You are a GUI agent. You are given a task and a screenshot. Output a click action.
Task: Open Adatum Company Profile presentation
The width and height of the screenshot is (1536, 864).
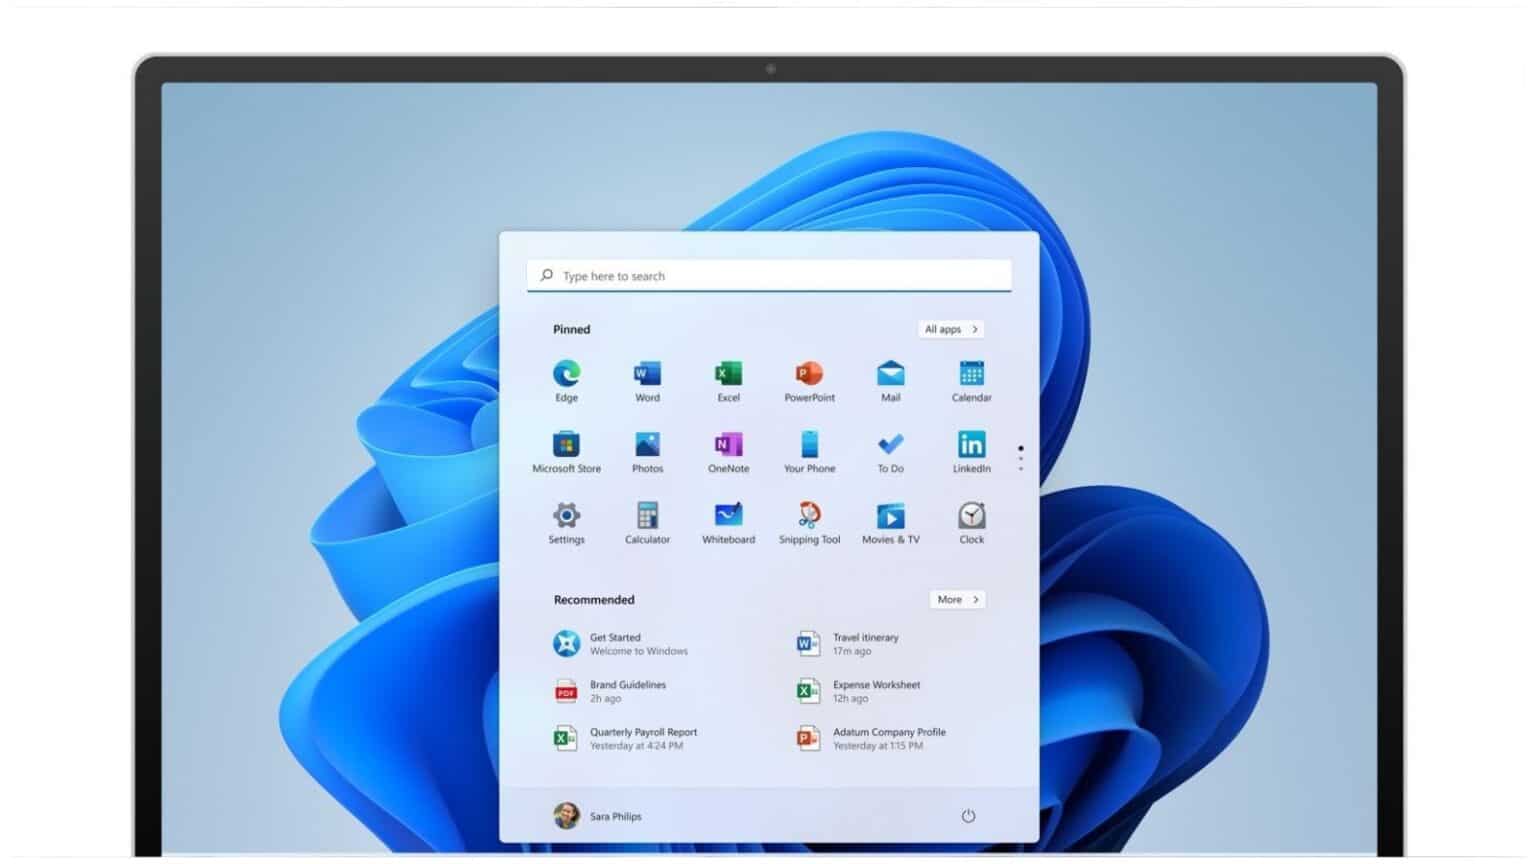870,738
